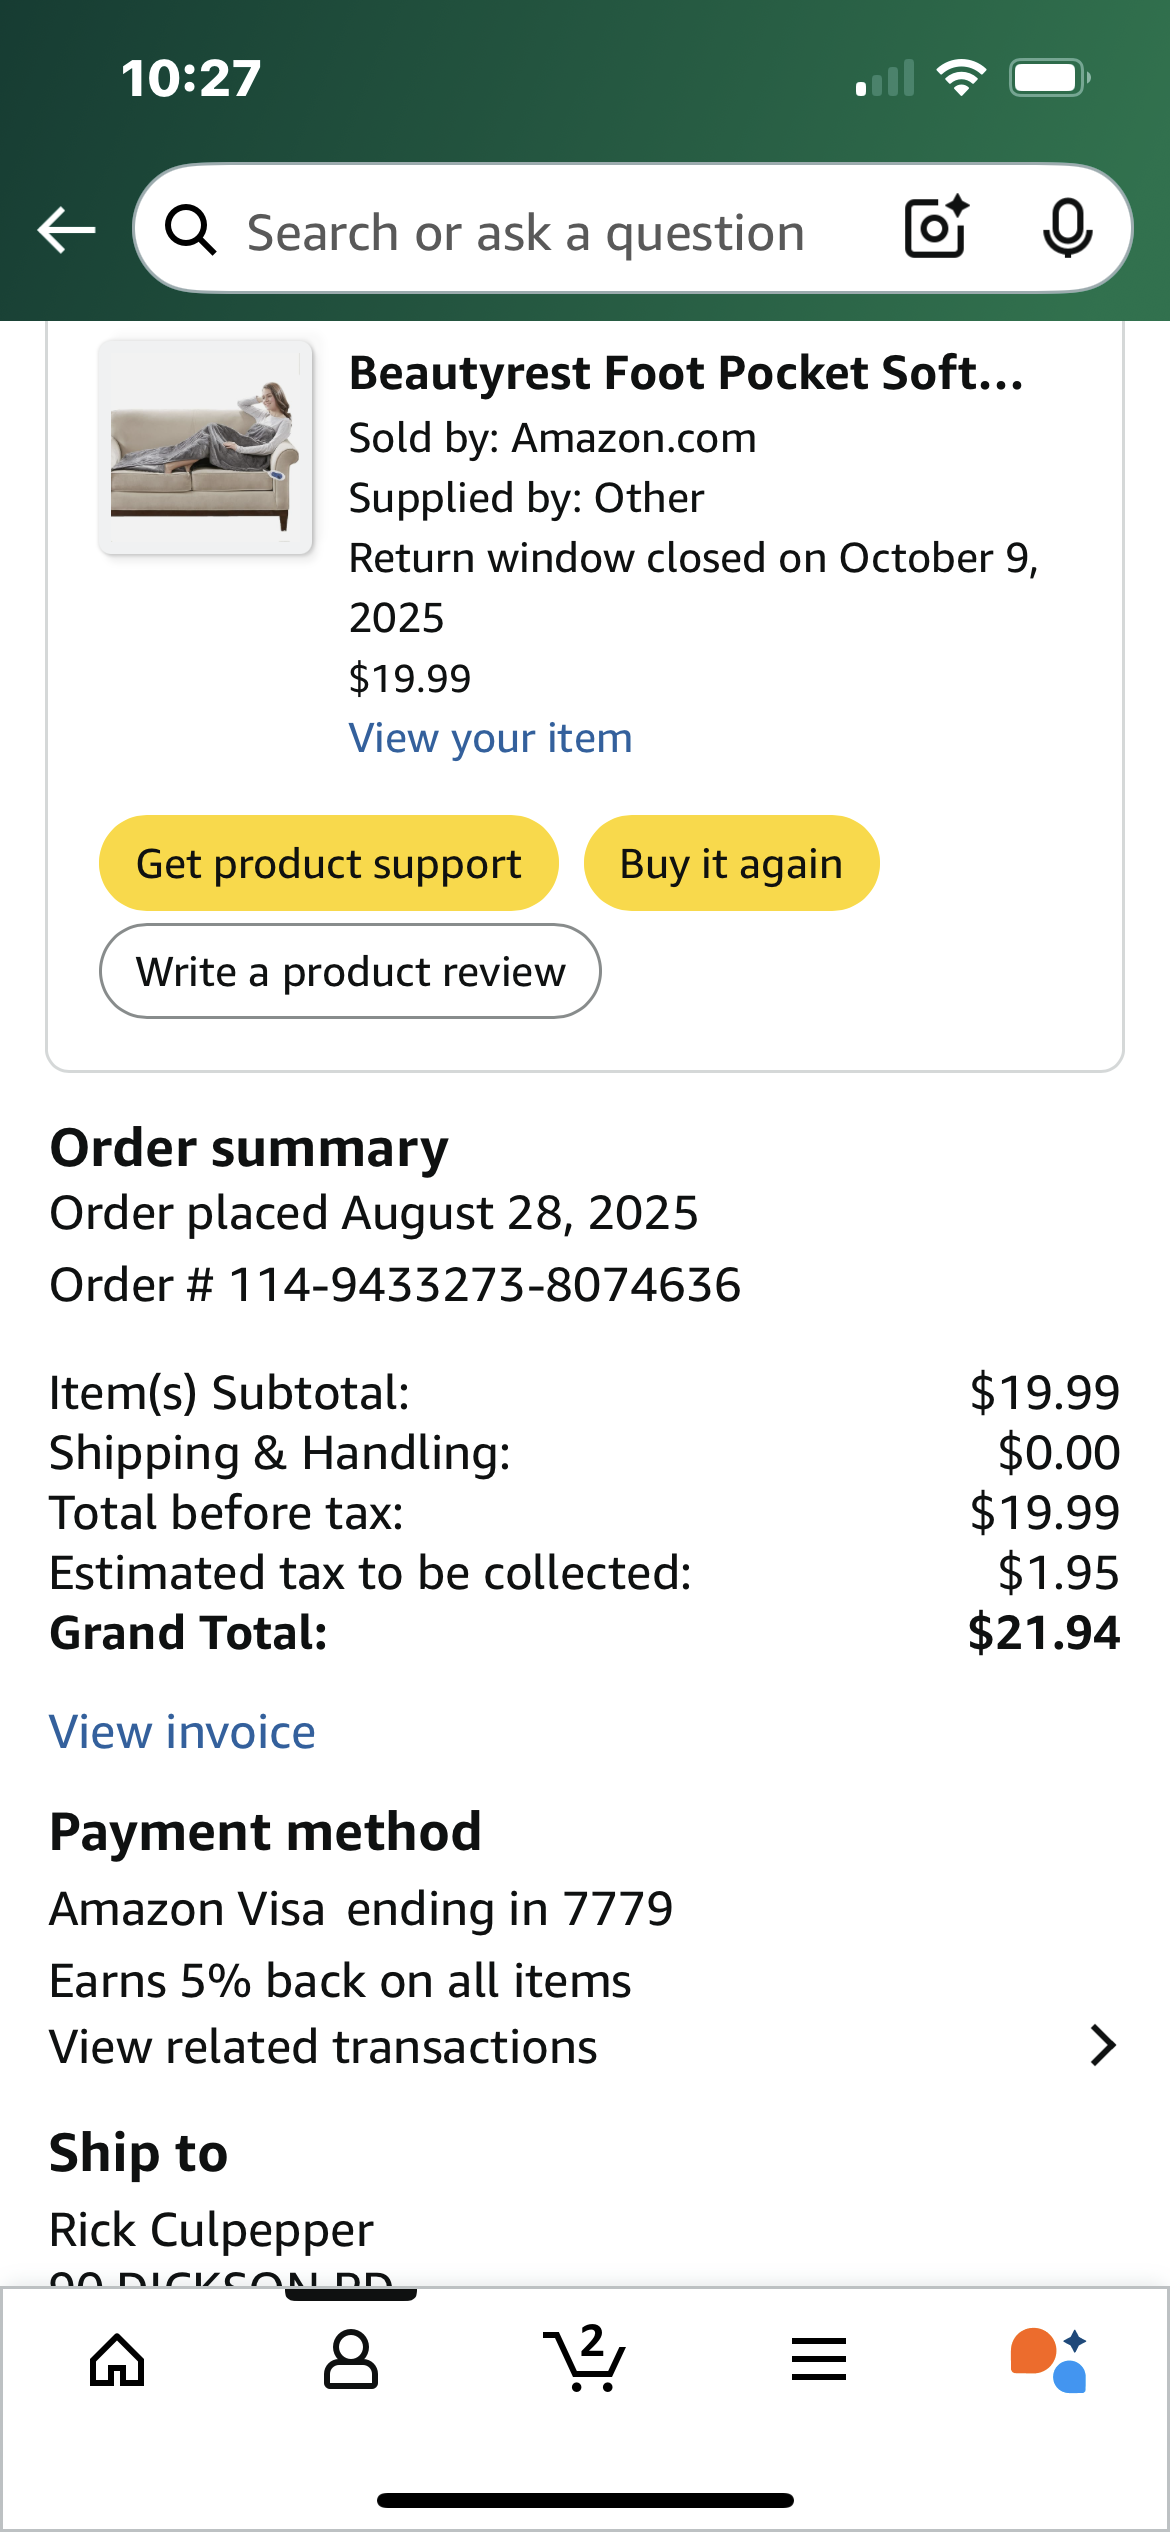Open the shopping cart icon

pyautogui.click(x=585, y=2358)
